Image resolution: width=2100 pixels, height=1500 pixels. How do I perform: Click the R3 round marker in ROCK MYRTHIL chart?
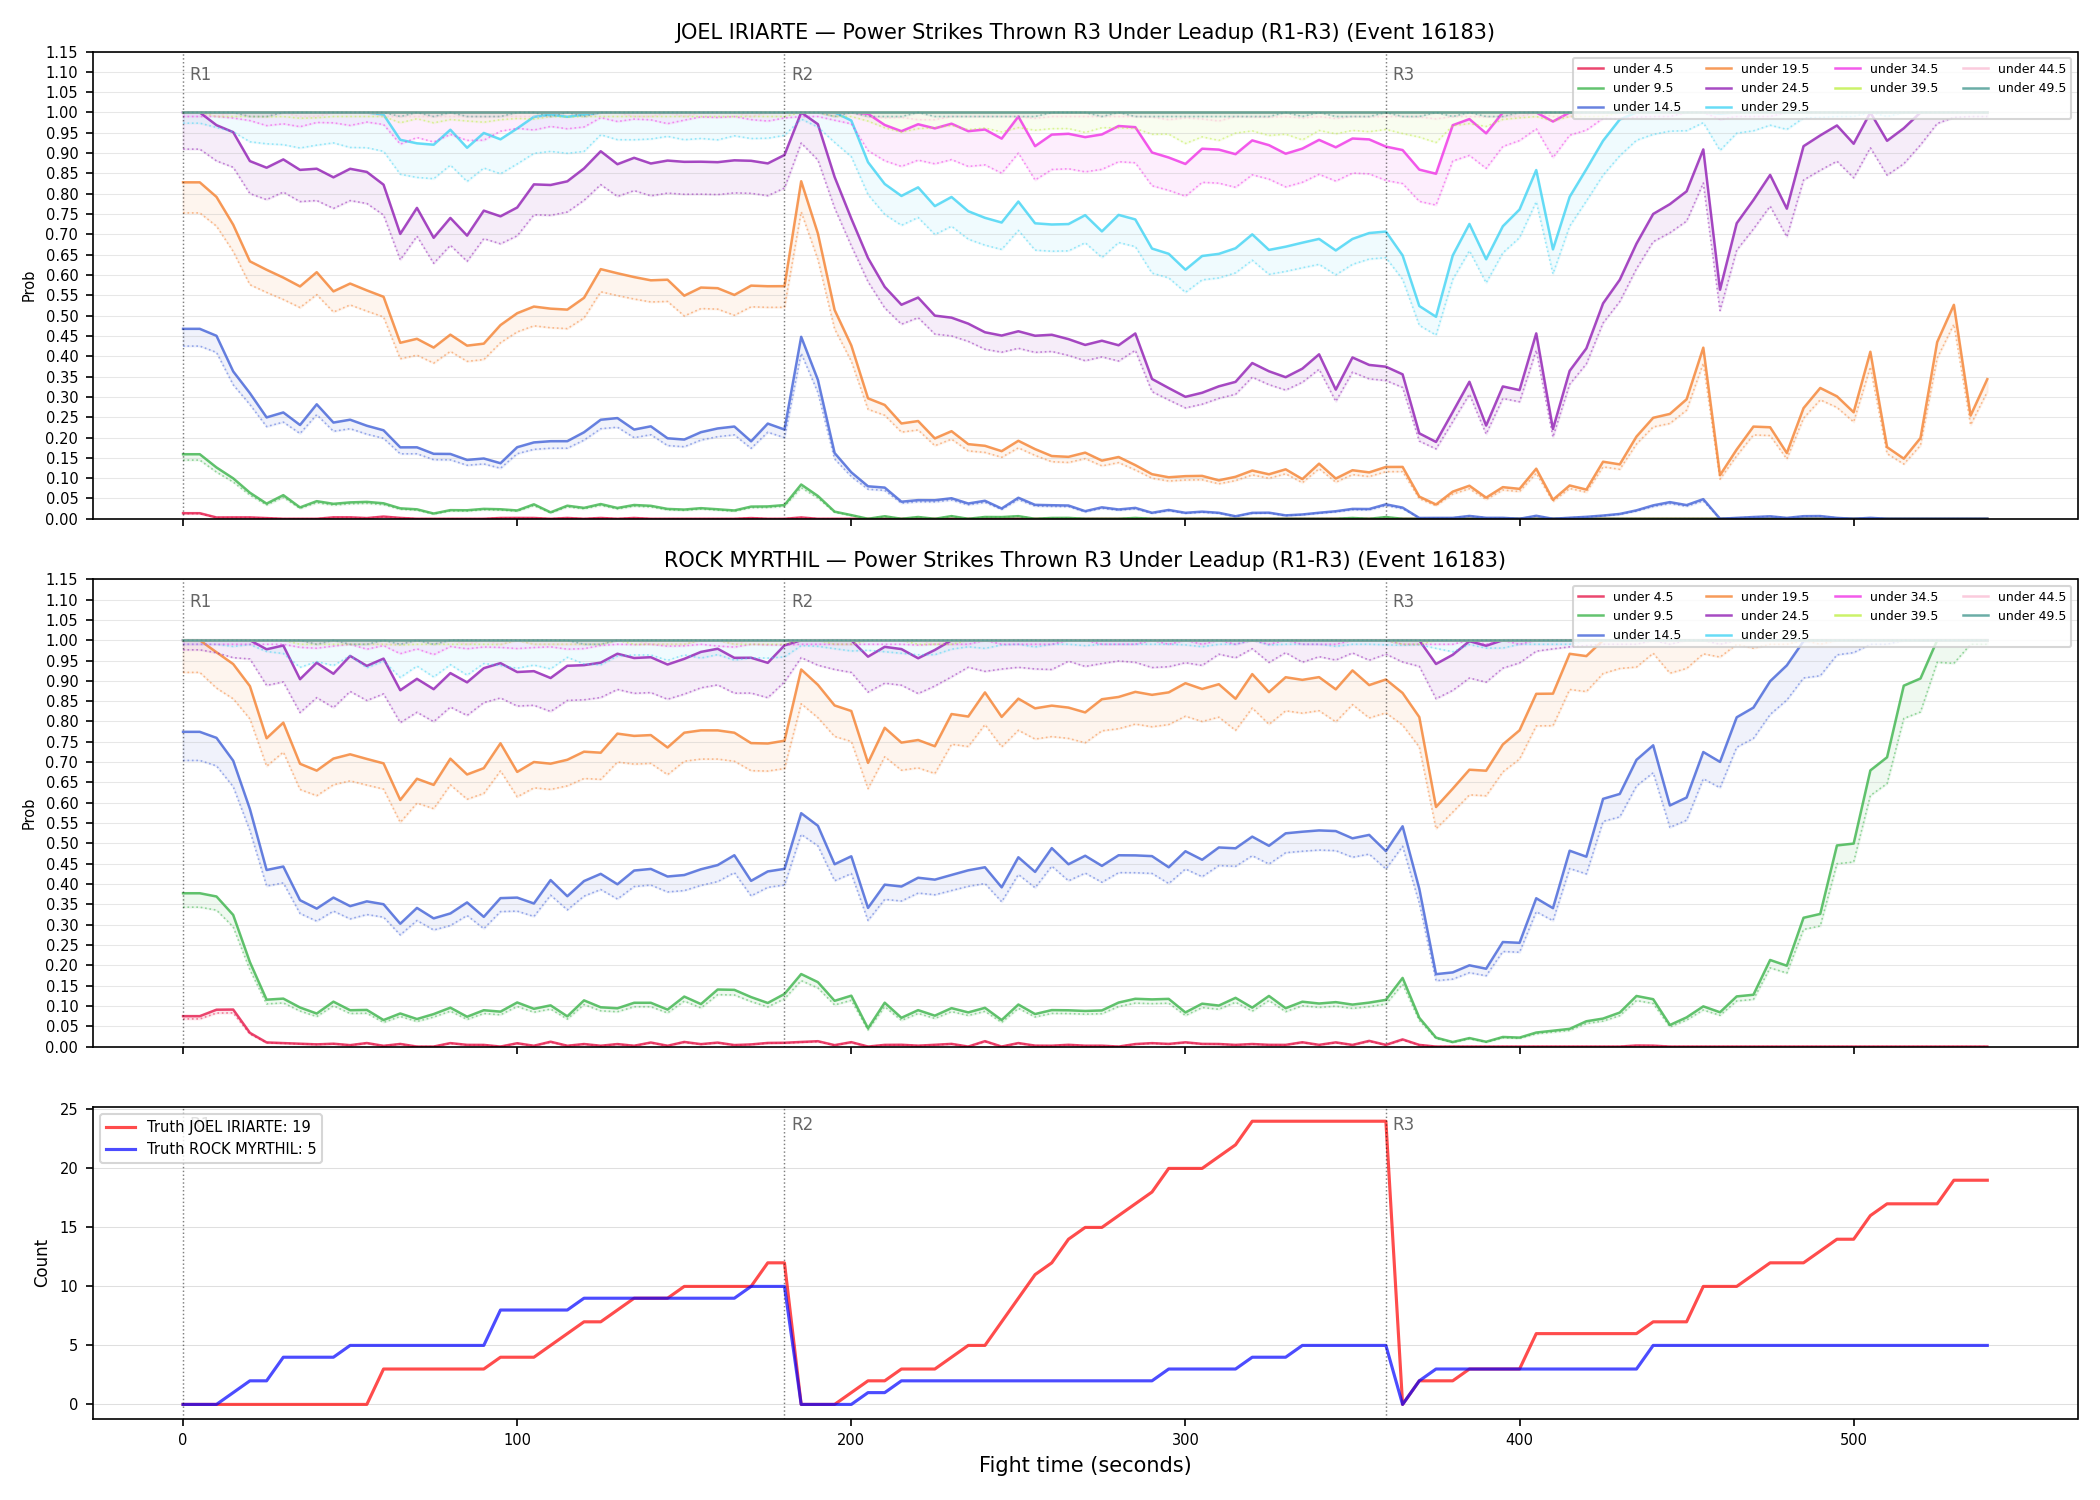click(x=1403, y=601)
